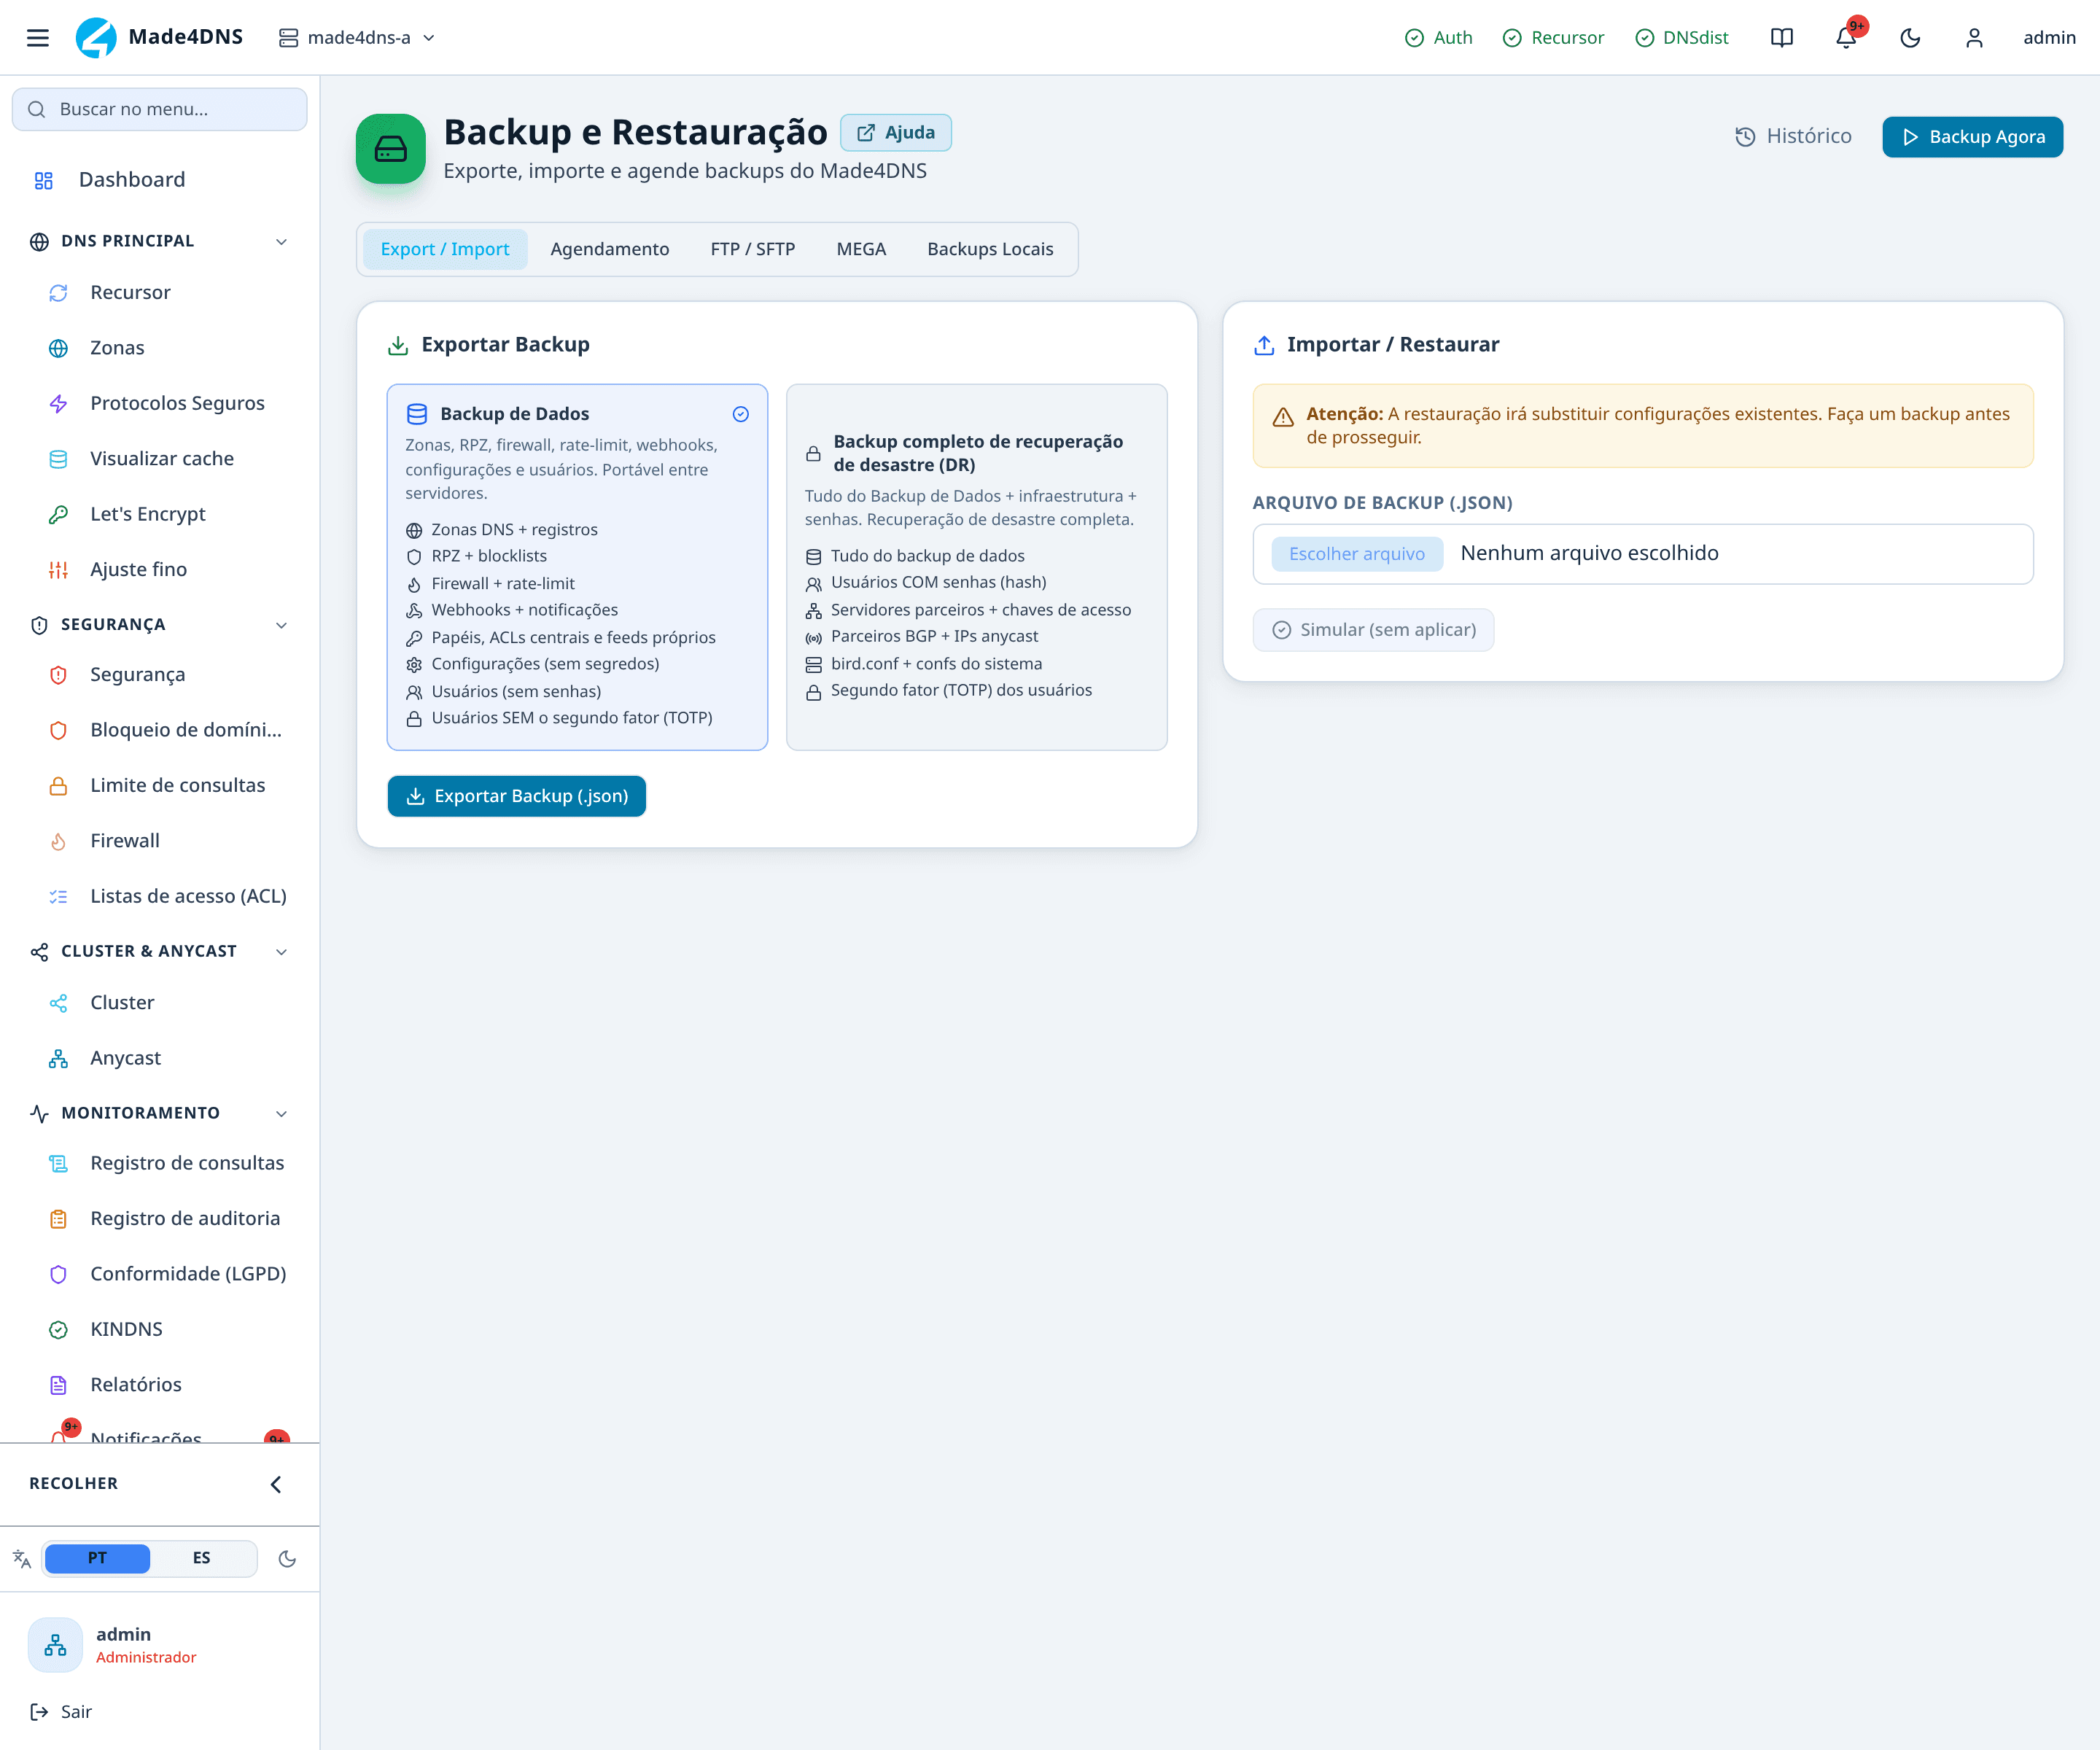Screen dimensions: 2100x1750
Task: Open the Histórico backup history
Action: pos(1793,136)
